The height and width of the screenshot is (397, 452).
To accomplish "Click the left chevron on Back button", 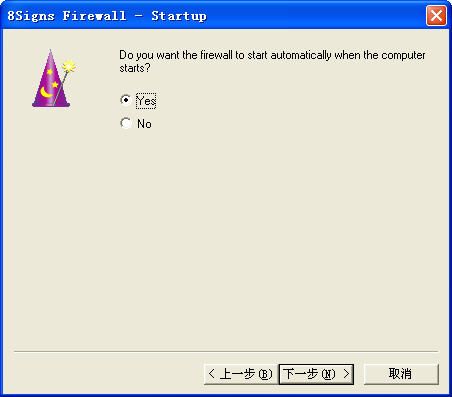I will click(211, 373).
